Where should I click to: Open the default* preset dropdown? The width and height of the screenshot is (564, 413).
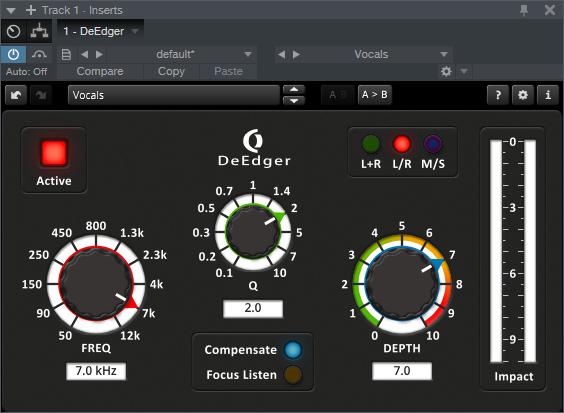pyautogui.click(x=182, y=55)
